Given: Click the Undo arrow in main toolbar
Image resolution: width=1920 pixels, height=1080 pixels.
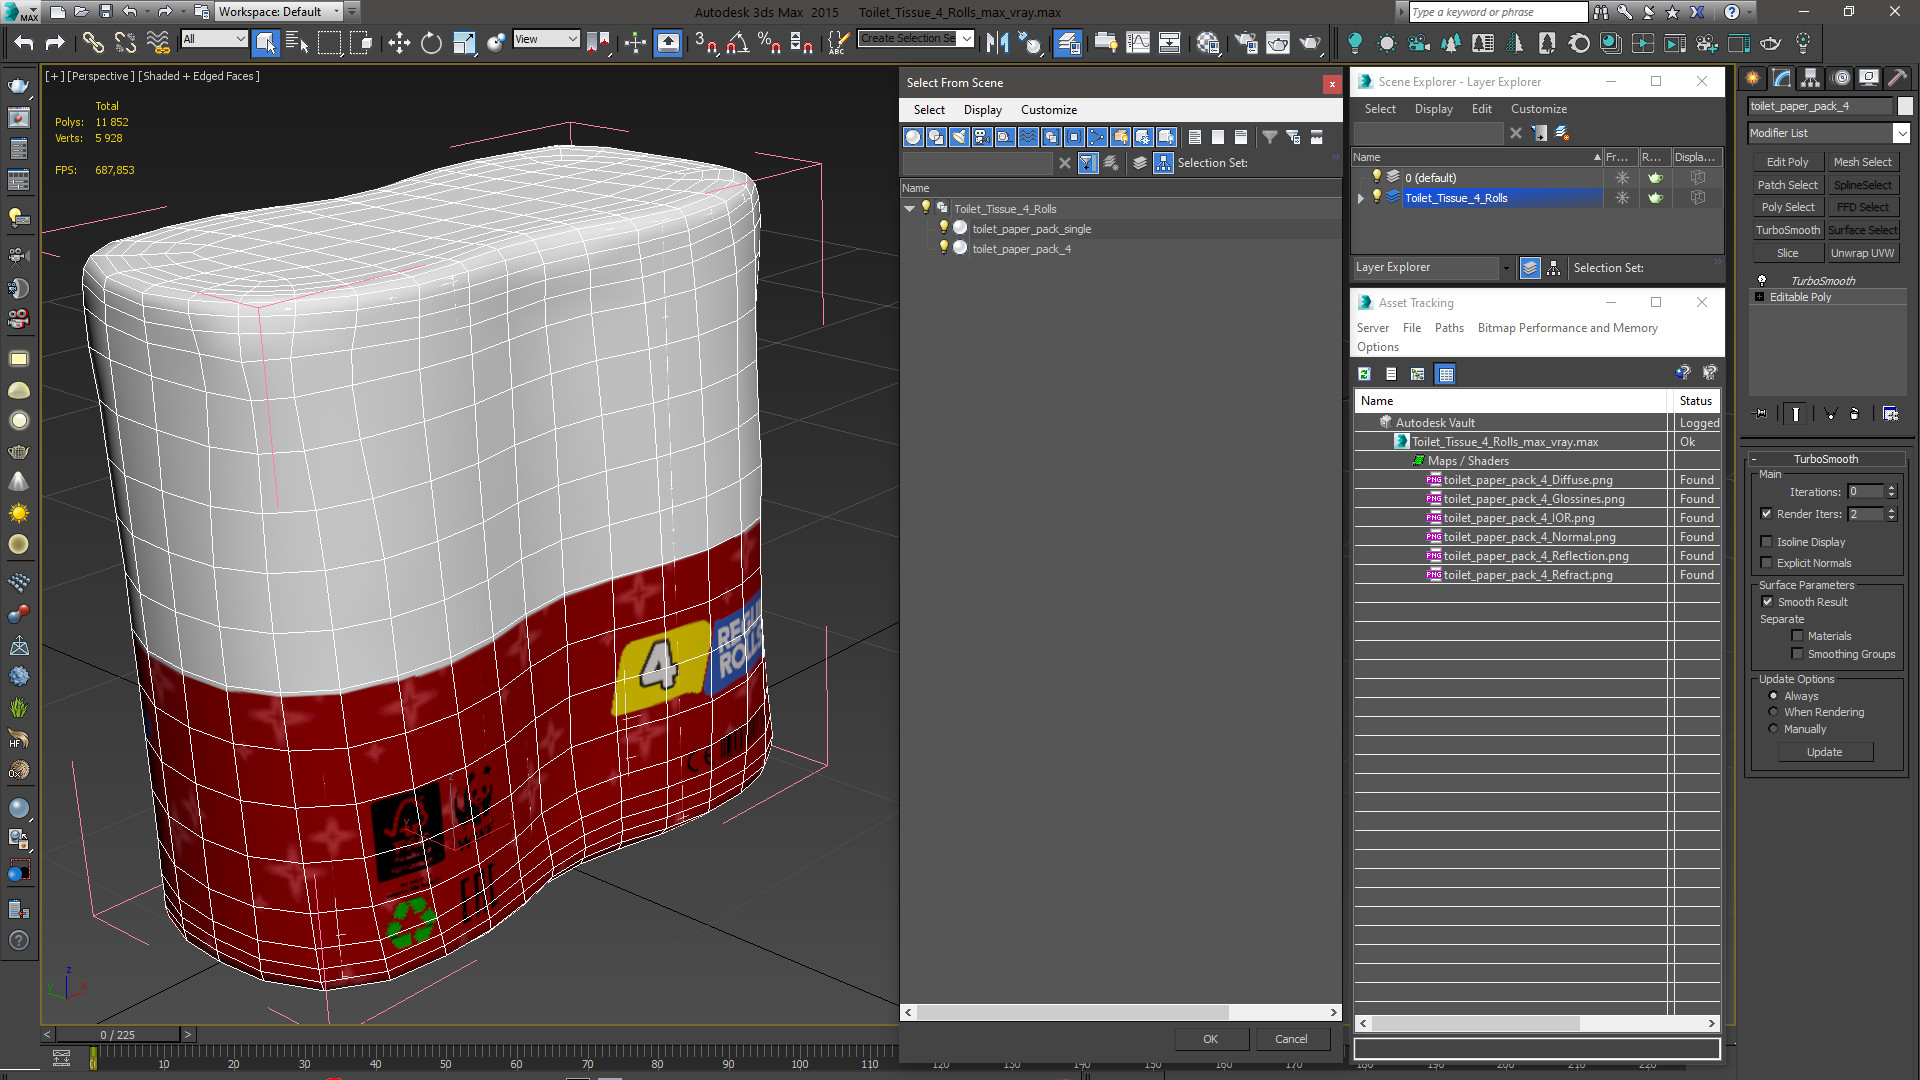Looking at the screenshot, I should point(24,43).
